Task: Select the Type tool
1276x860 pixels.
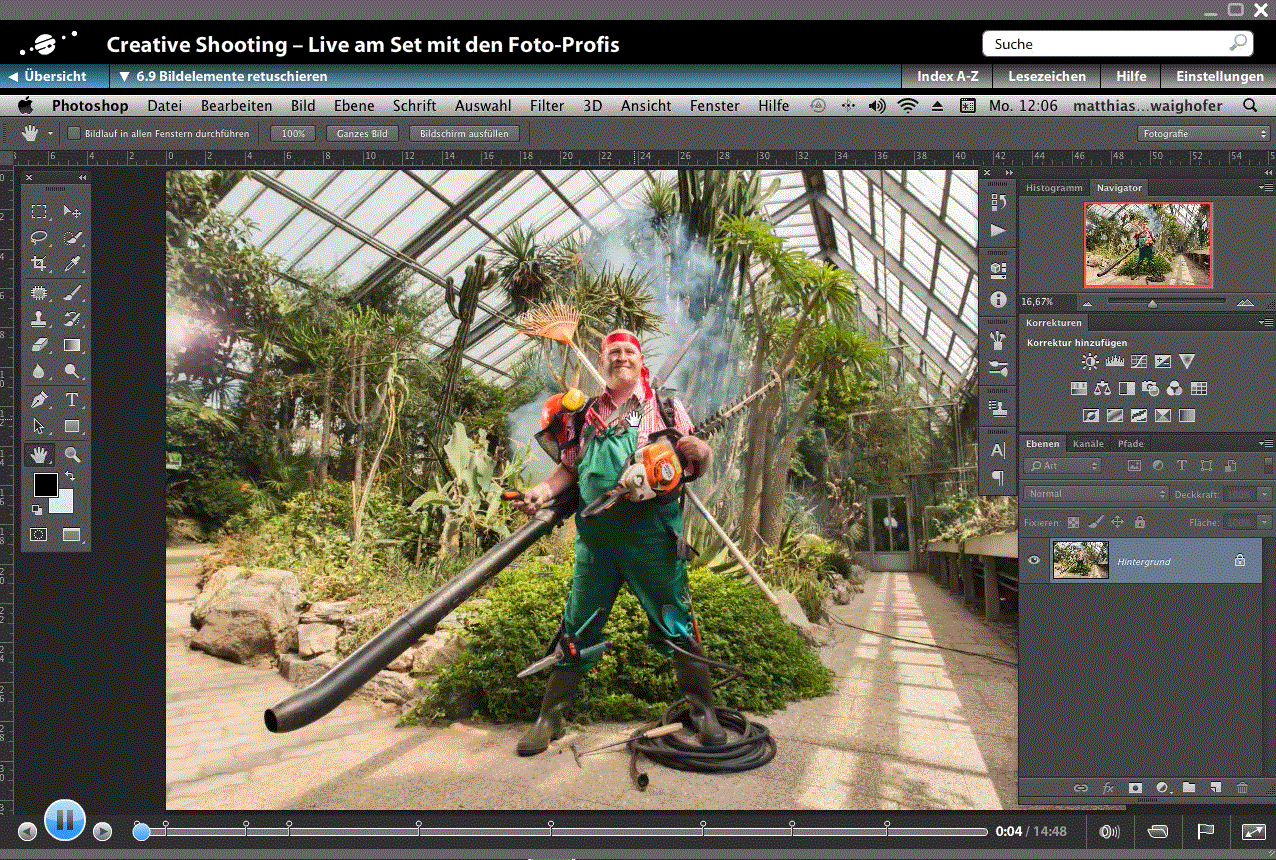Action: pos(72,400)
